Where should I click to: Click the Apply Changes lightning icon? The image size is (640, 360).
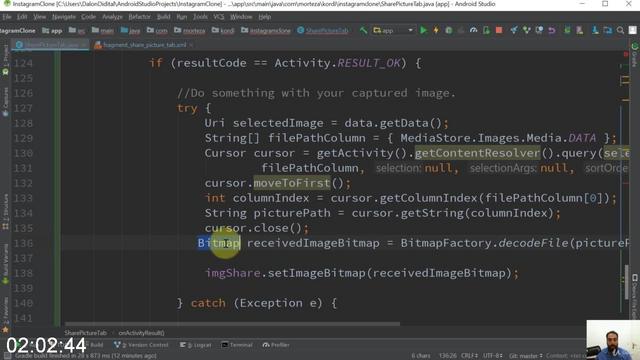[x=436, y=30]
